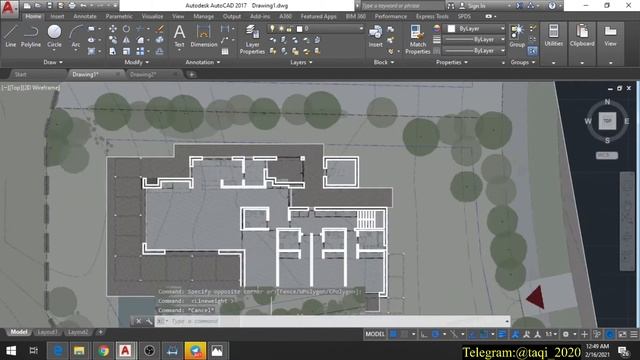Click the WCS label below ViewCube
This screenshot has height=360, width=640.
607,156
